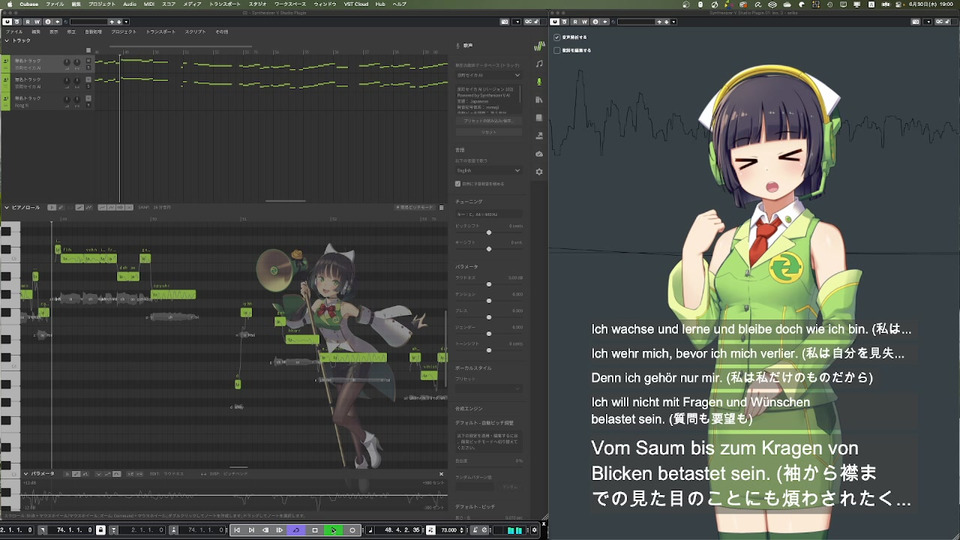The height and width of the screenshot is (540, 960).
Task: Open the cloud panel icon in sidebar
Action: [539, 154]
